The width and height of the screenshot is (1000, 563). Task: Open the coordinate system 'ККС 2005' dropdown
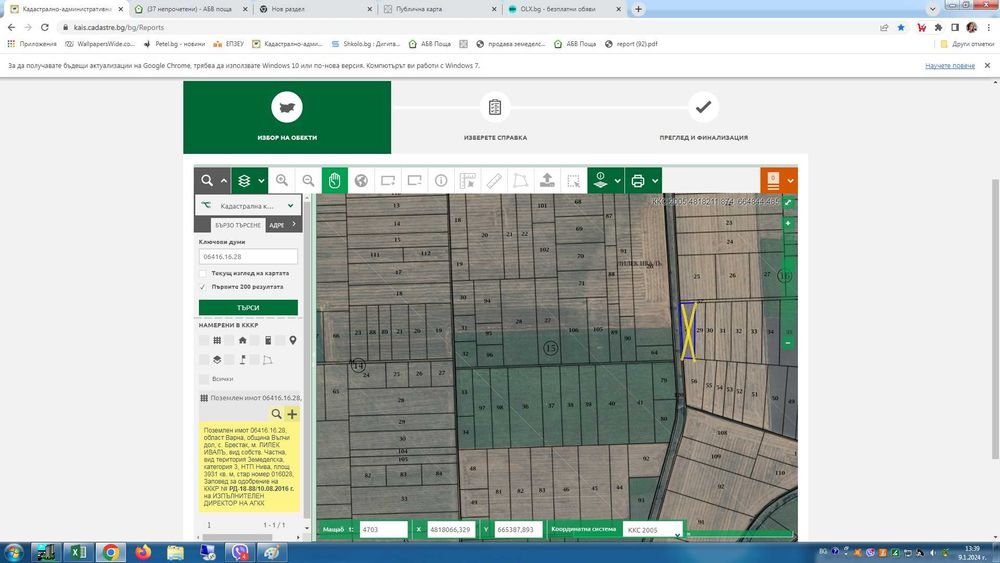pos(652,529)
